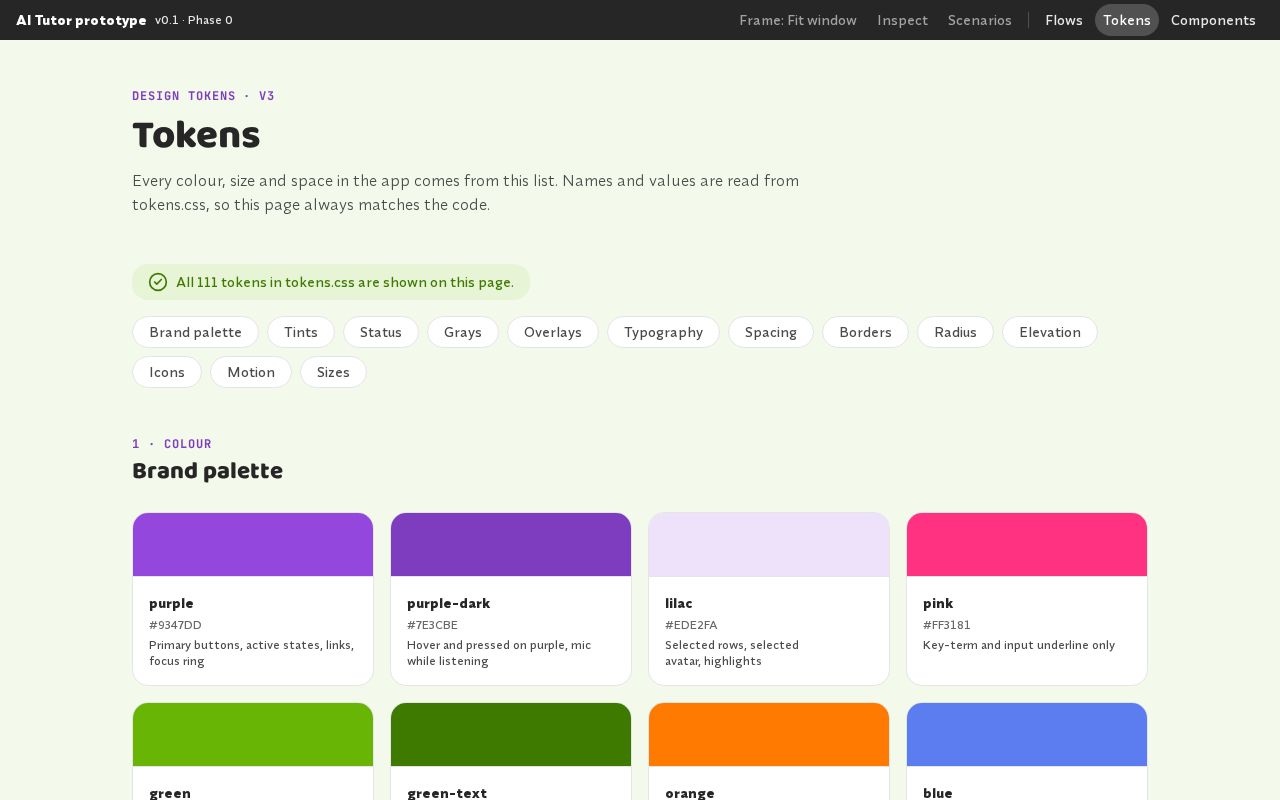Open the Flows view
Image resolution: width=1280 pixels, height=800 pixels.
point(1064,20)
